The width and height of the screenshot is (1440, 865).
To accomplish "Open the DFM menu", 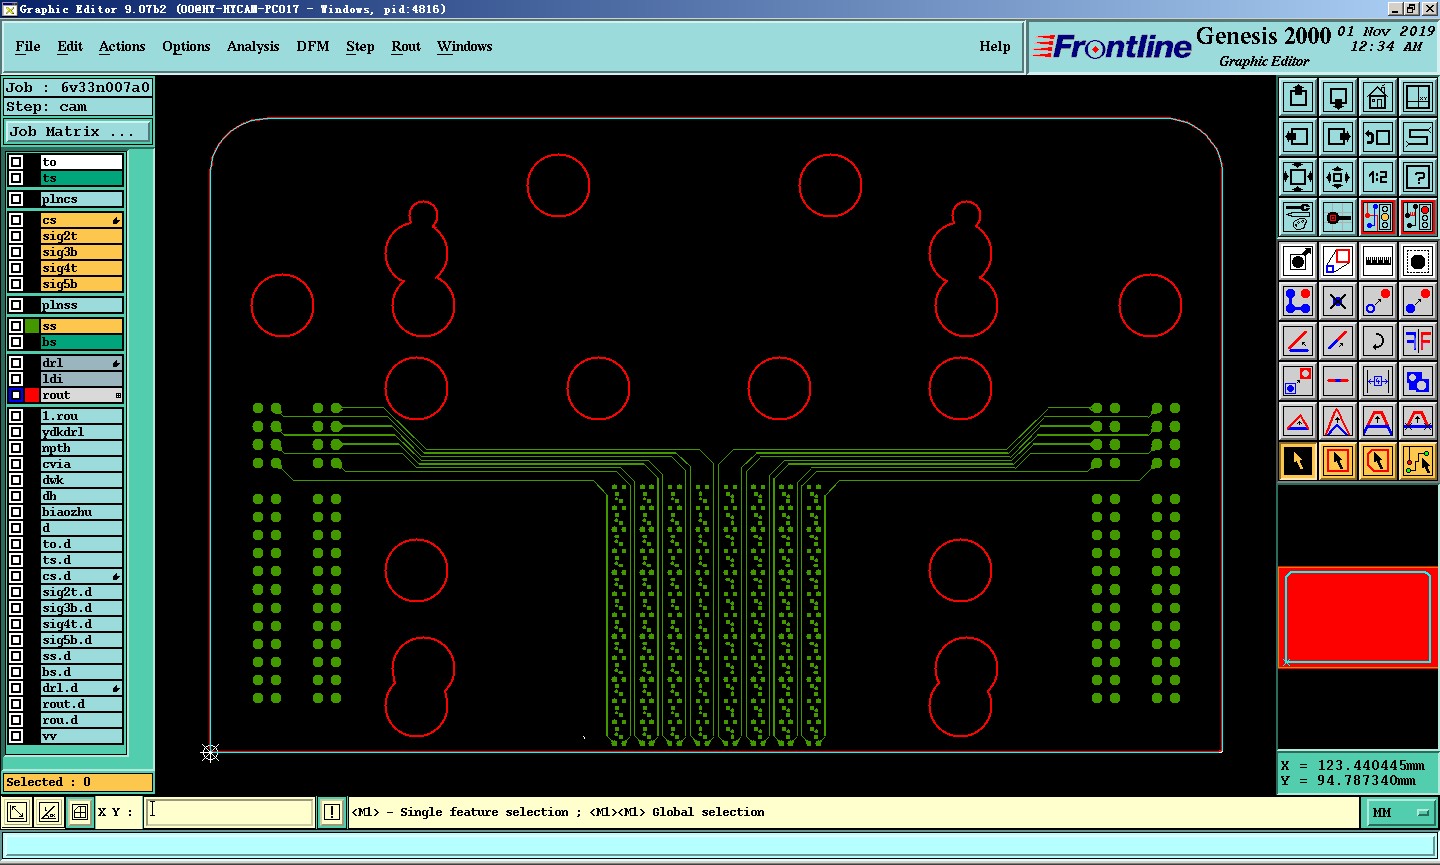I will (313, 46).
